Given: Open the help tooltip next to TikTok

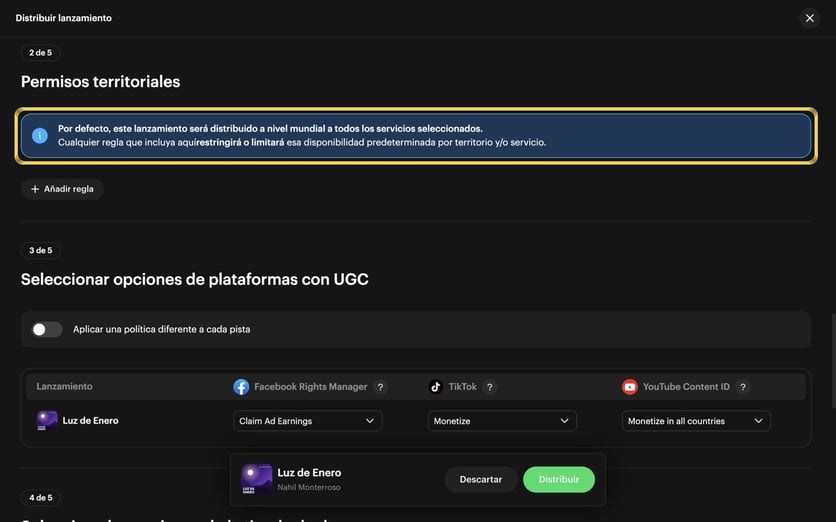Looking at the screenshot, I should point(489,387).
